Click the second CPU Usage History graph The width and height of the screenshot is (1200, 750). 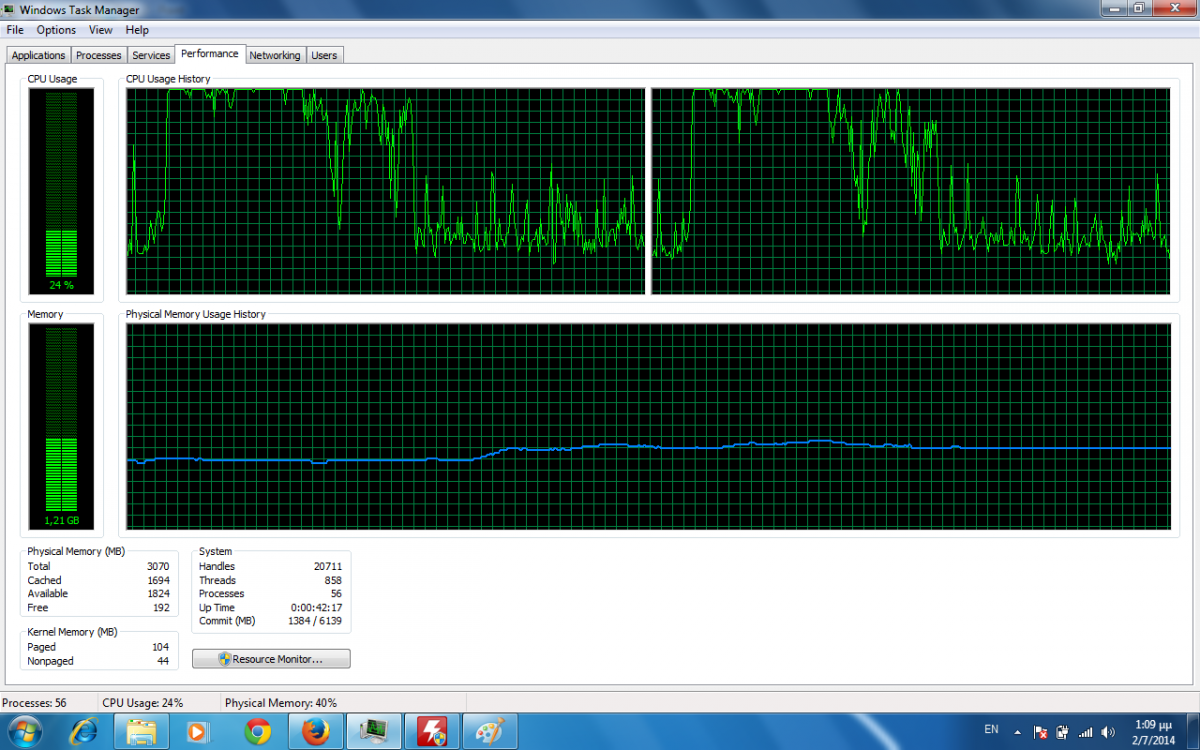click(910, 191)
